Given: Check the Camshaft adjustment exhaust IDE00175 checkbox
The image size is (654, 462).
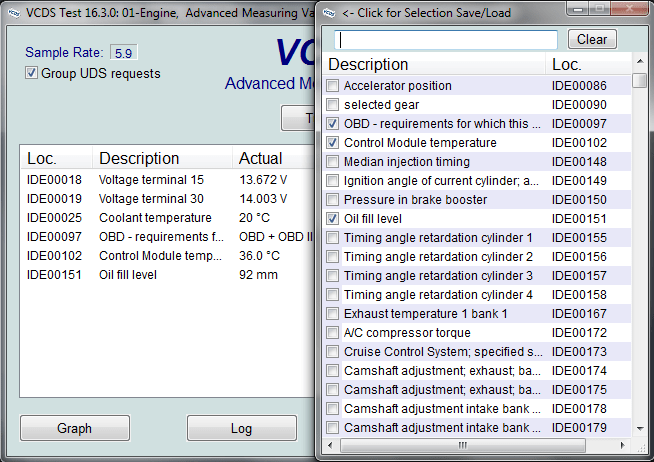Looking at the screenshot, I should point(332,389).
